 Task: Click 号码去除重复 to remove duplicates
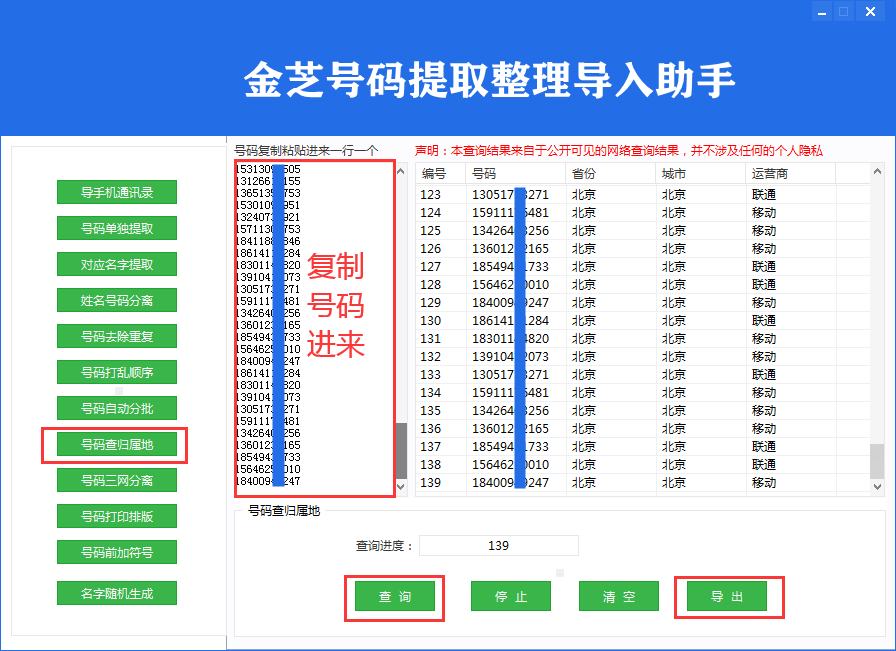(117, 336)
